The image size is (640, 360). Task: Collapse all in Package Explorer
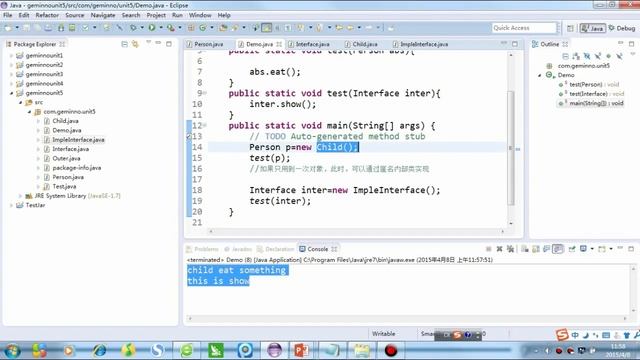[124, 44]
